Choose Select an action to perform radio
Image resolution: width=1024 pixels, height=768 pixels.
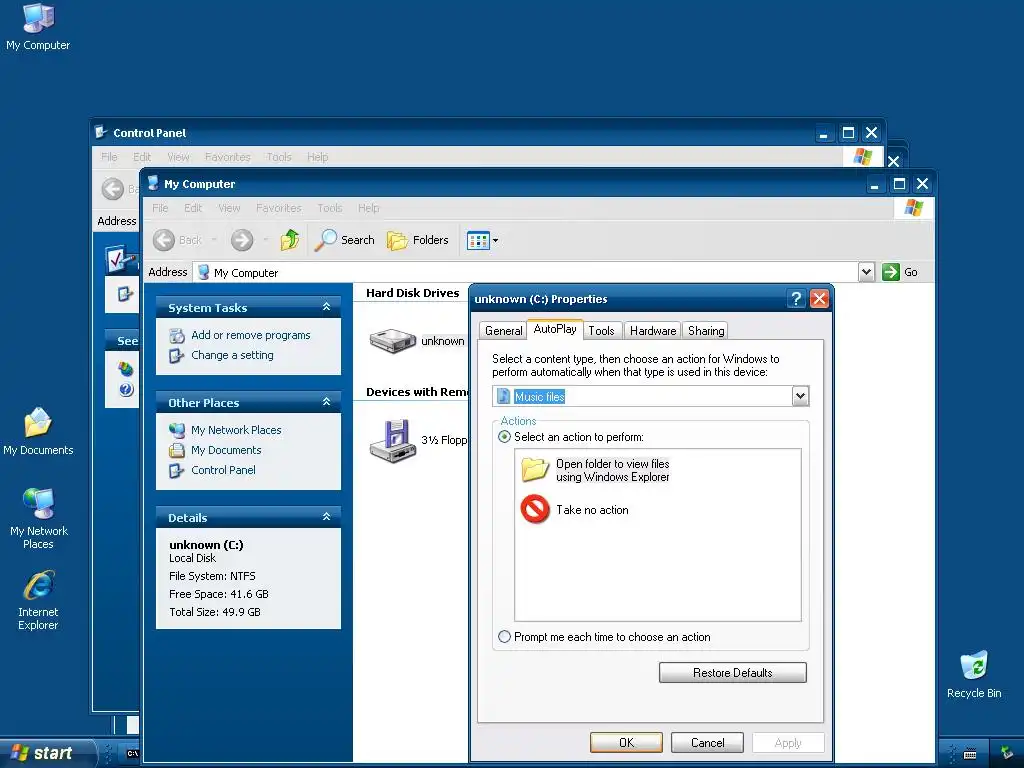point(504,437)
